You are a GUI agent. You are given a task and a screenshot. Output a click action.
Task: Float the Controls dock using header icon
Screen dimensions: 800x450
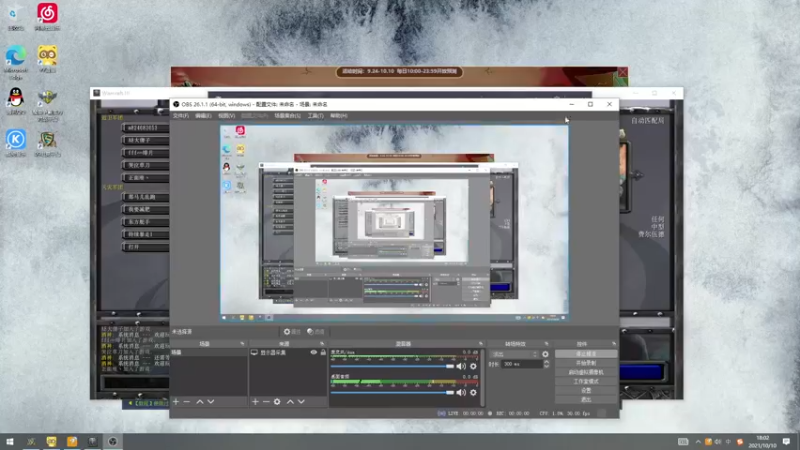pyautogui.click(x=614, y=344)
